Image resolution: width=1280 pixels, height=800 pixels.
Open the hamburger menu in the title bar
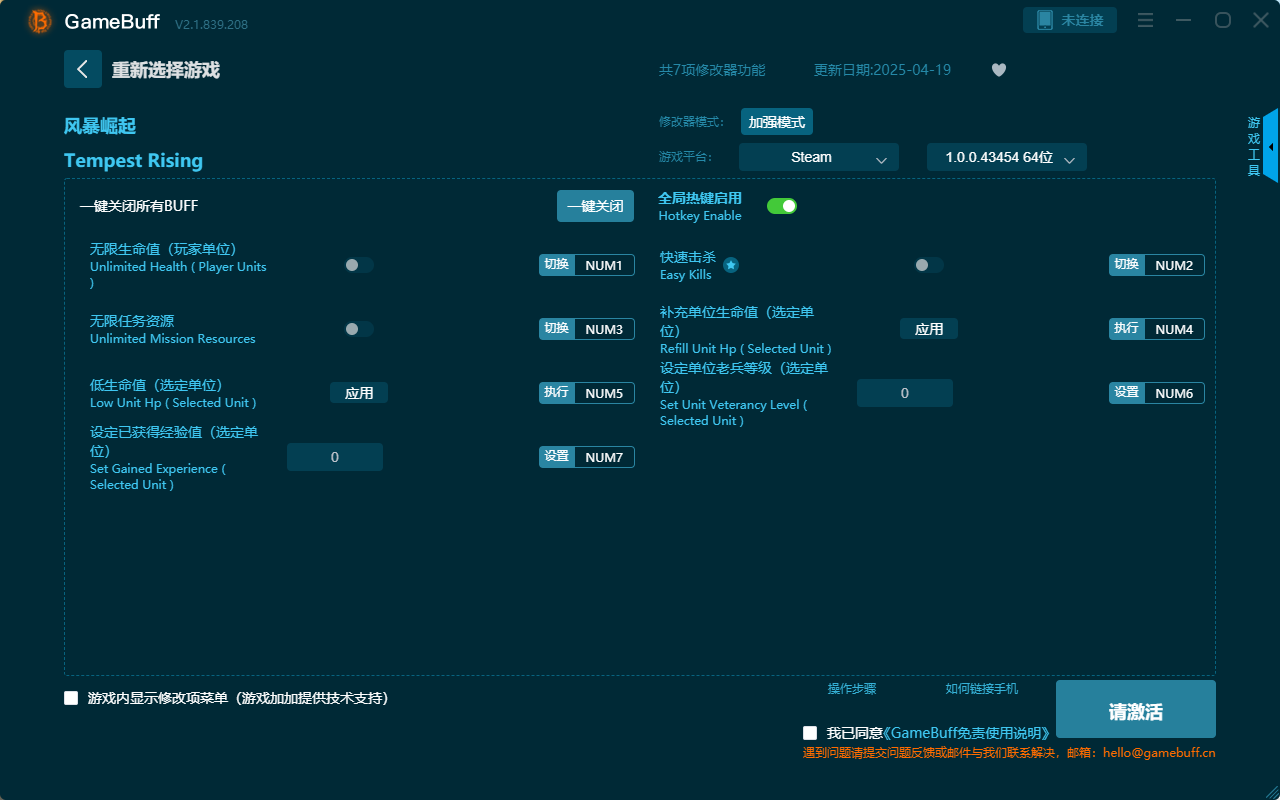pyautogui.click(x=1145, y=20)
